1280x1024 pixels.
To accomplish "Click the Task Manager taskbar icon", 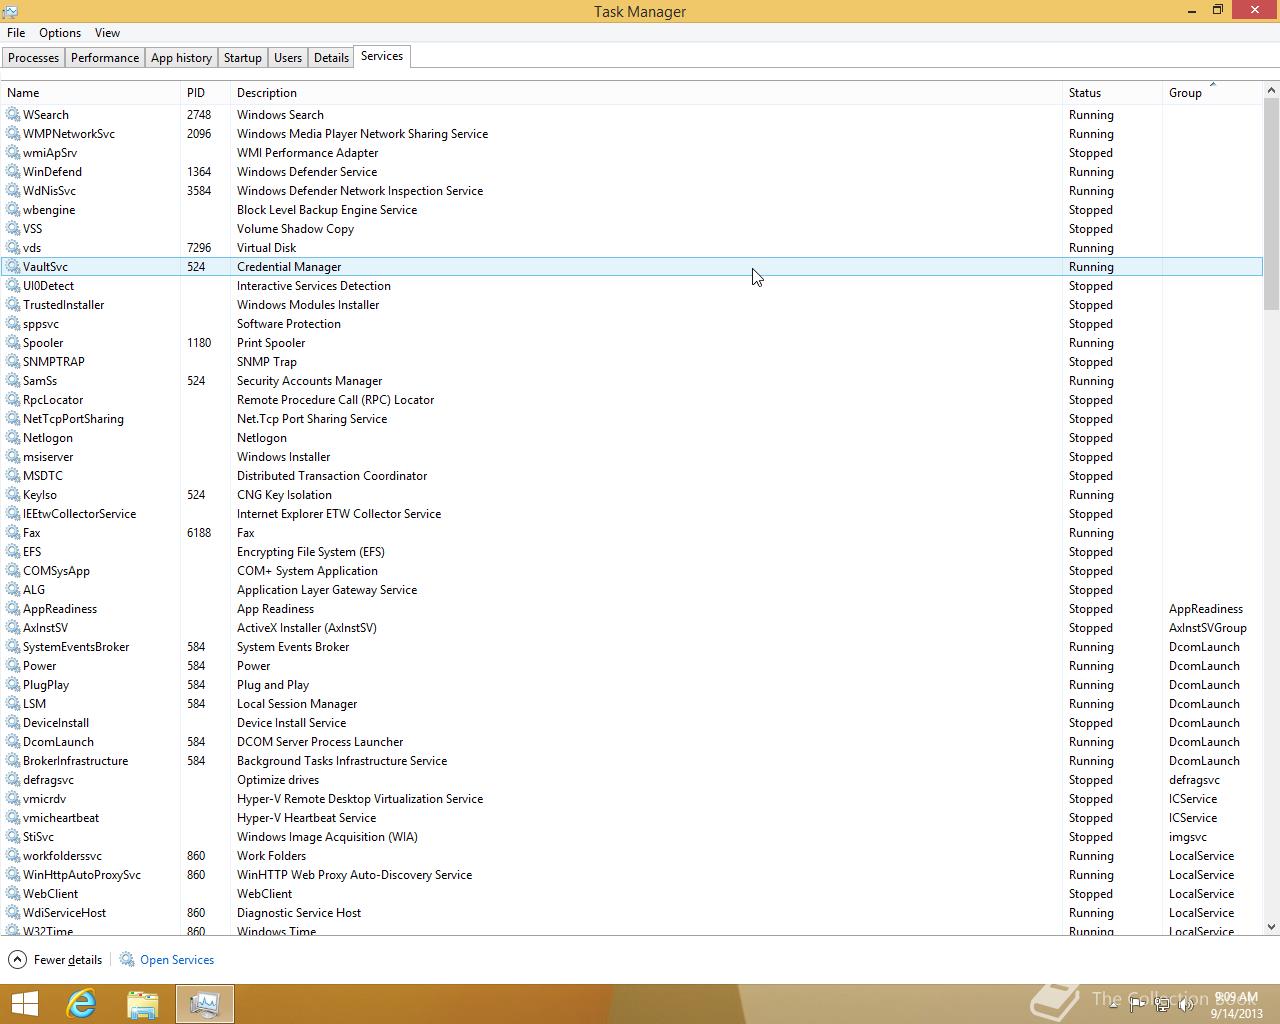I will pos(205,1004).
